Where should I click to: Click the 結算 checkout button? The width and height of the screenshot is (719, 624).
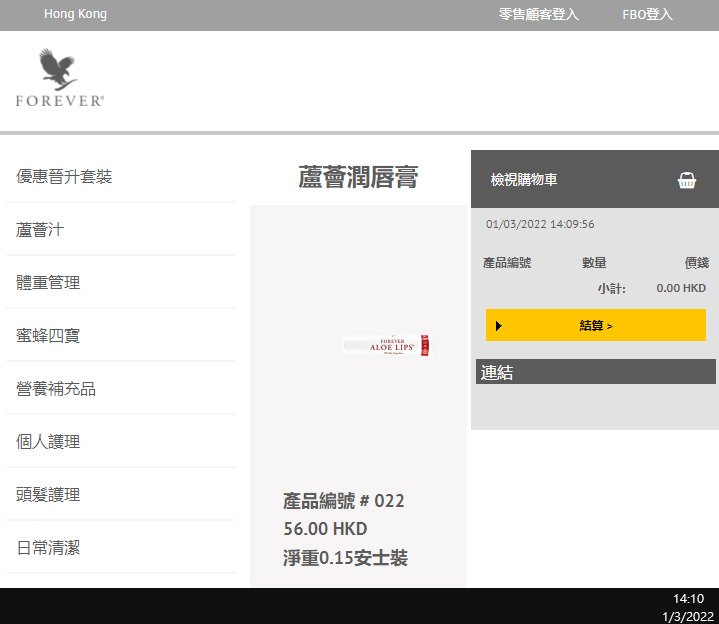click(596, 325)
